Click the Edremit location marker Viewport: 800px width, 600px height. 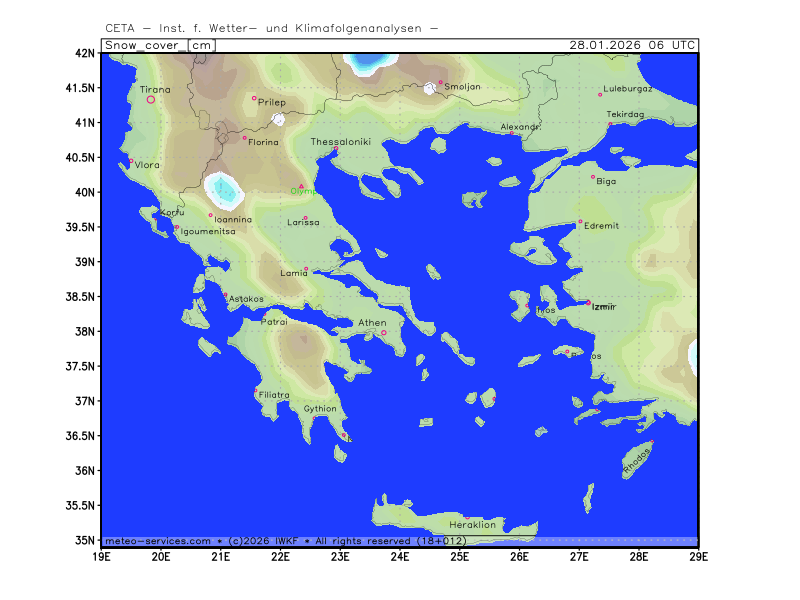pos(580,222)
